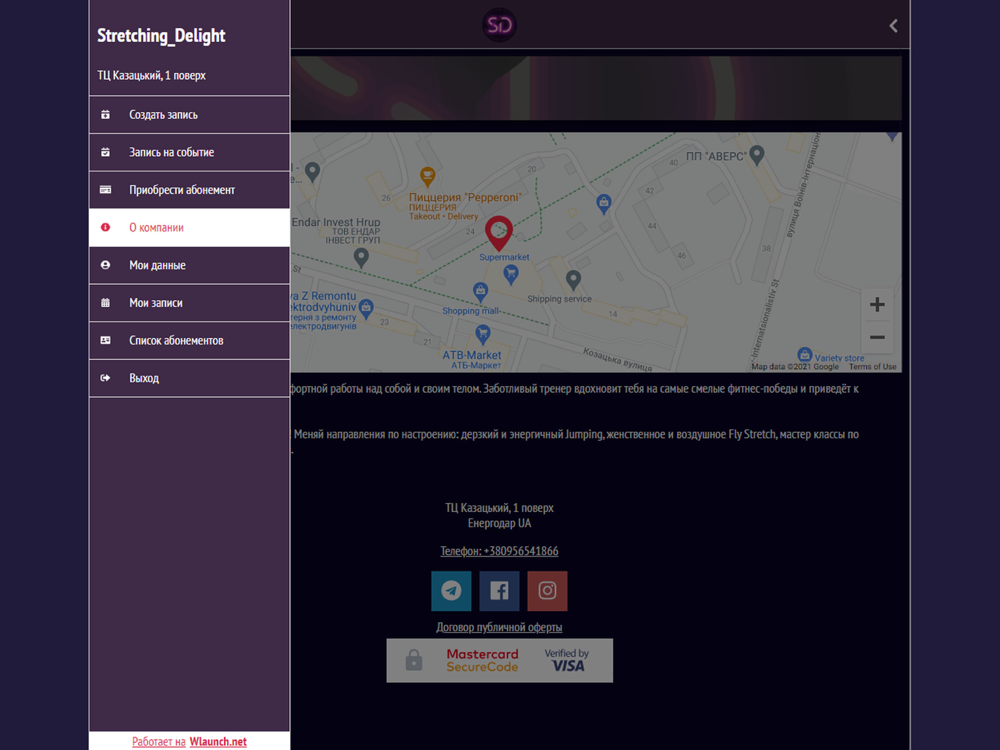Click Енергодар UA address text

(499, 524)
